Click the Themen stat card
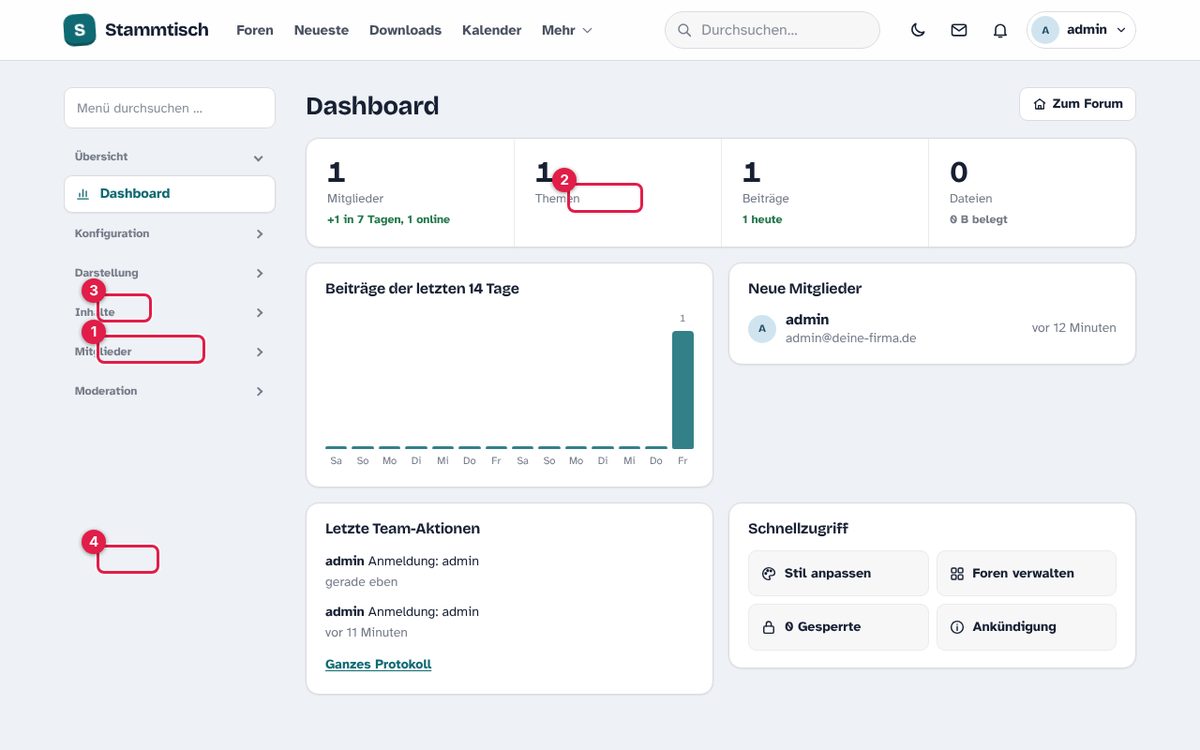This screenshot has height=750, width=1200. (x=618, y=193)
